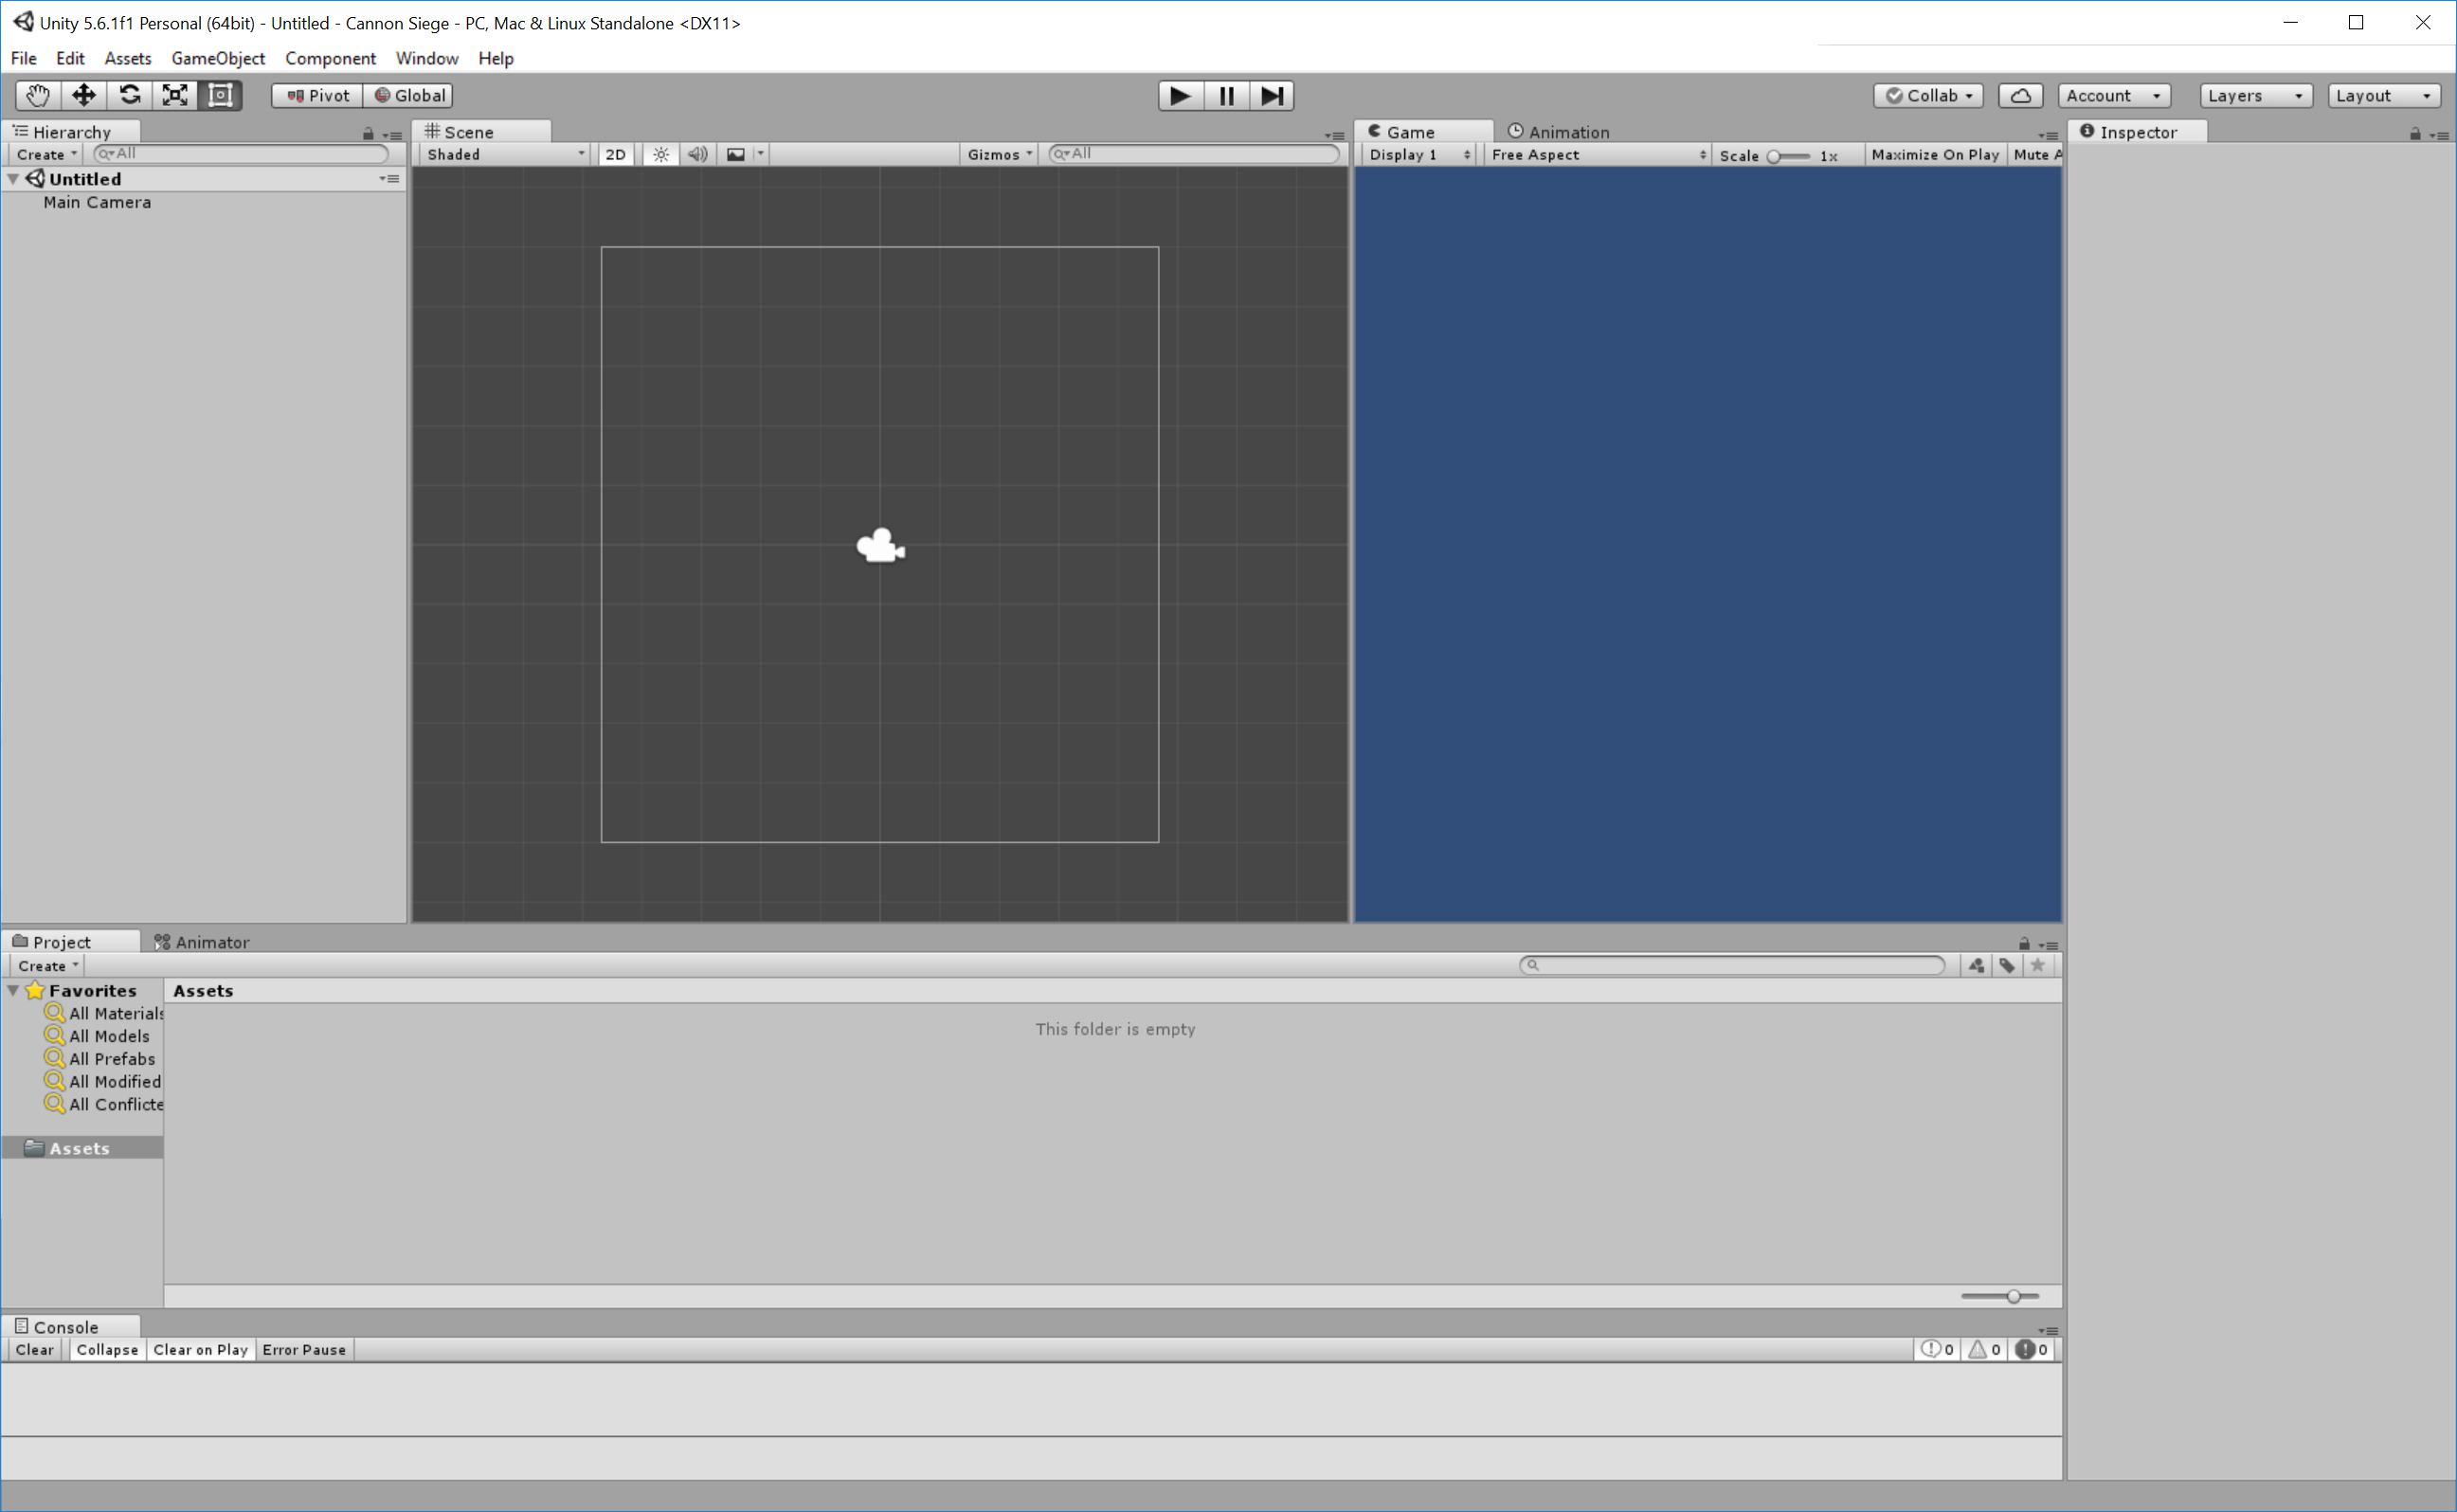The width and height of the screenshot is (2457, 1512).
Task: Open the cloud services icon
Action: coord(2020,96)
